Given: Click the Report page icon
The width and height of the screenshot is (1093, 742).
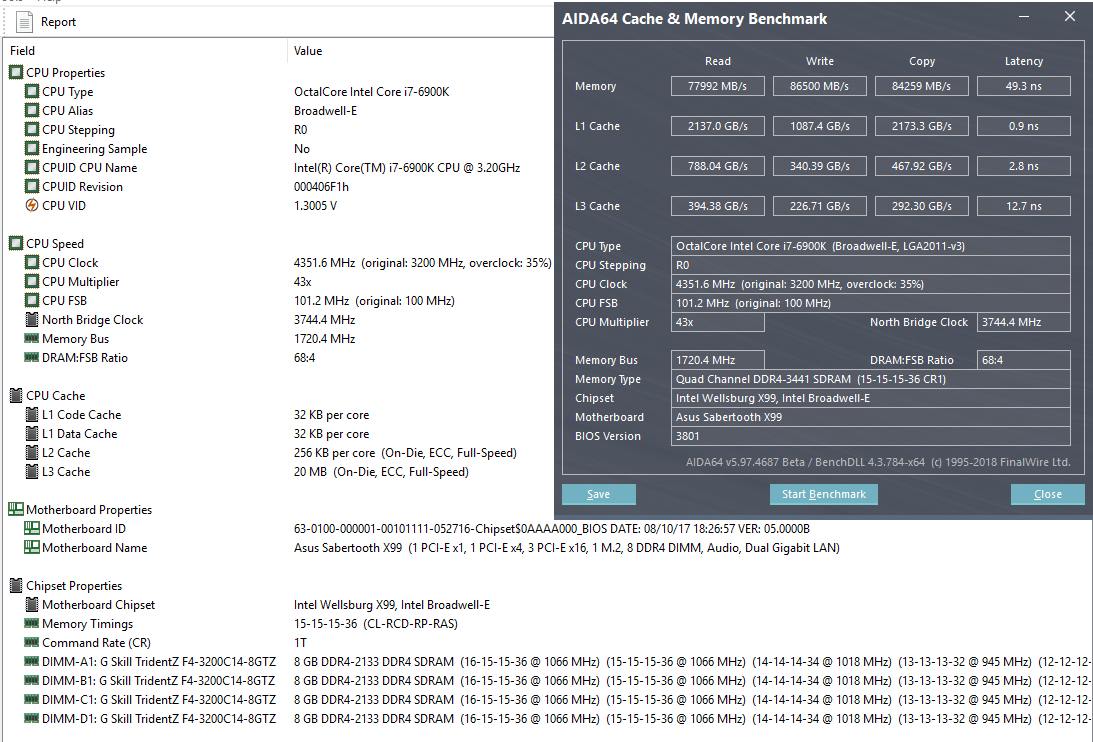Looking at the screenshot, I should (24, 22).
